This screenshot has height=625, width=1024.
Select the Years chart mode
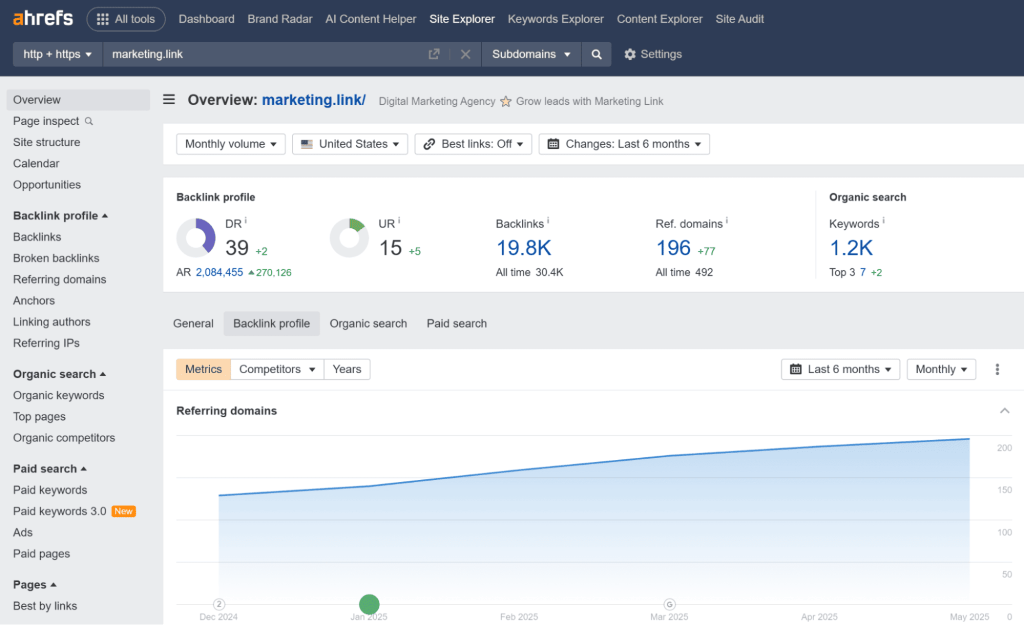point(347,369)
